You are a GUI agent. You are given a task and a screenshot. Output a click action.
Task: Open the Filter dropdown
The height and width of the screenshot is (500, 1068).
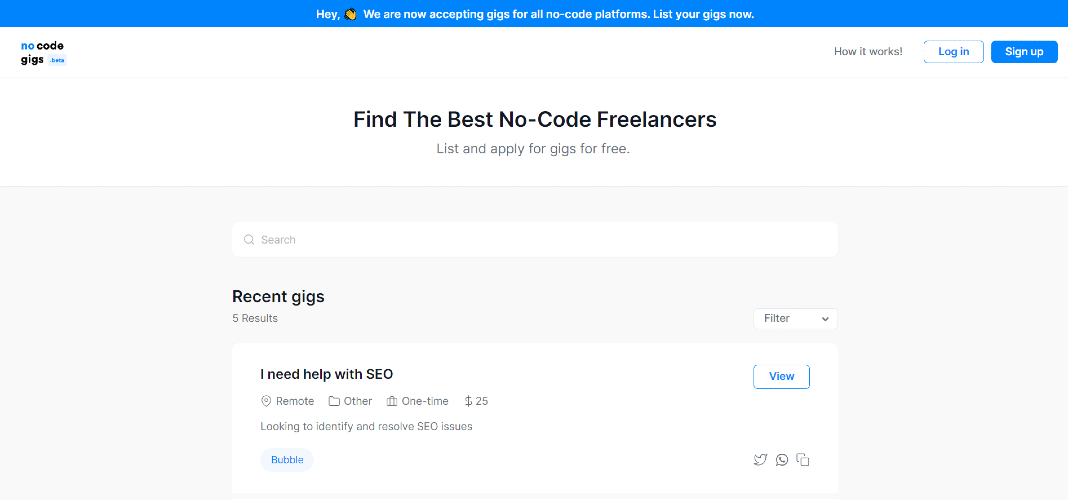tap(795, 319)
